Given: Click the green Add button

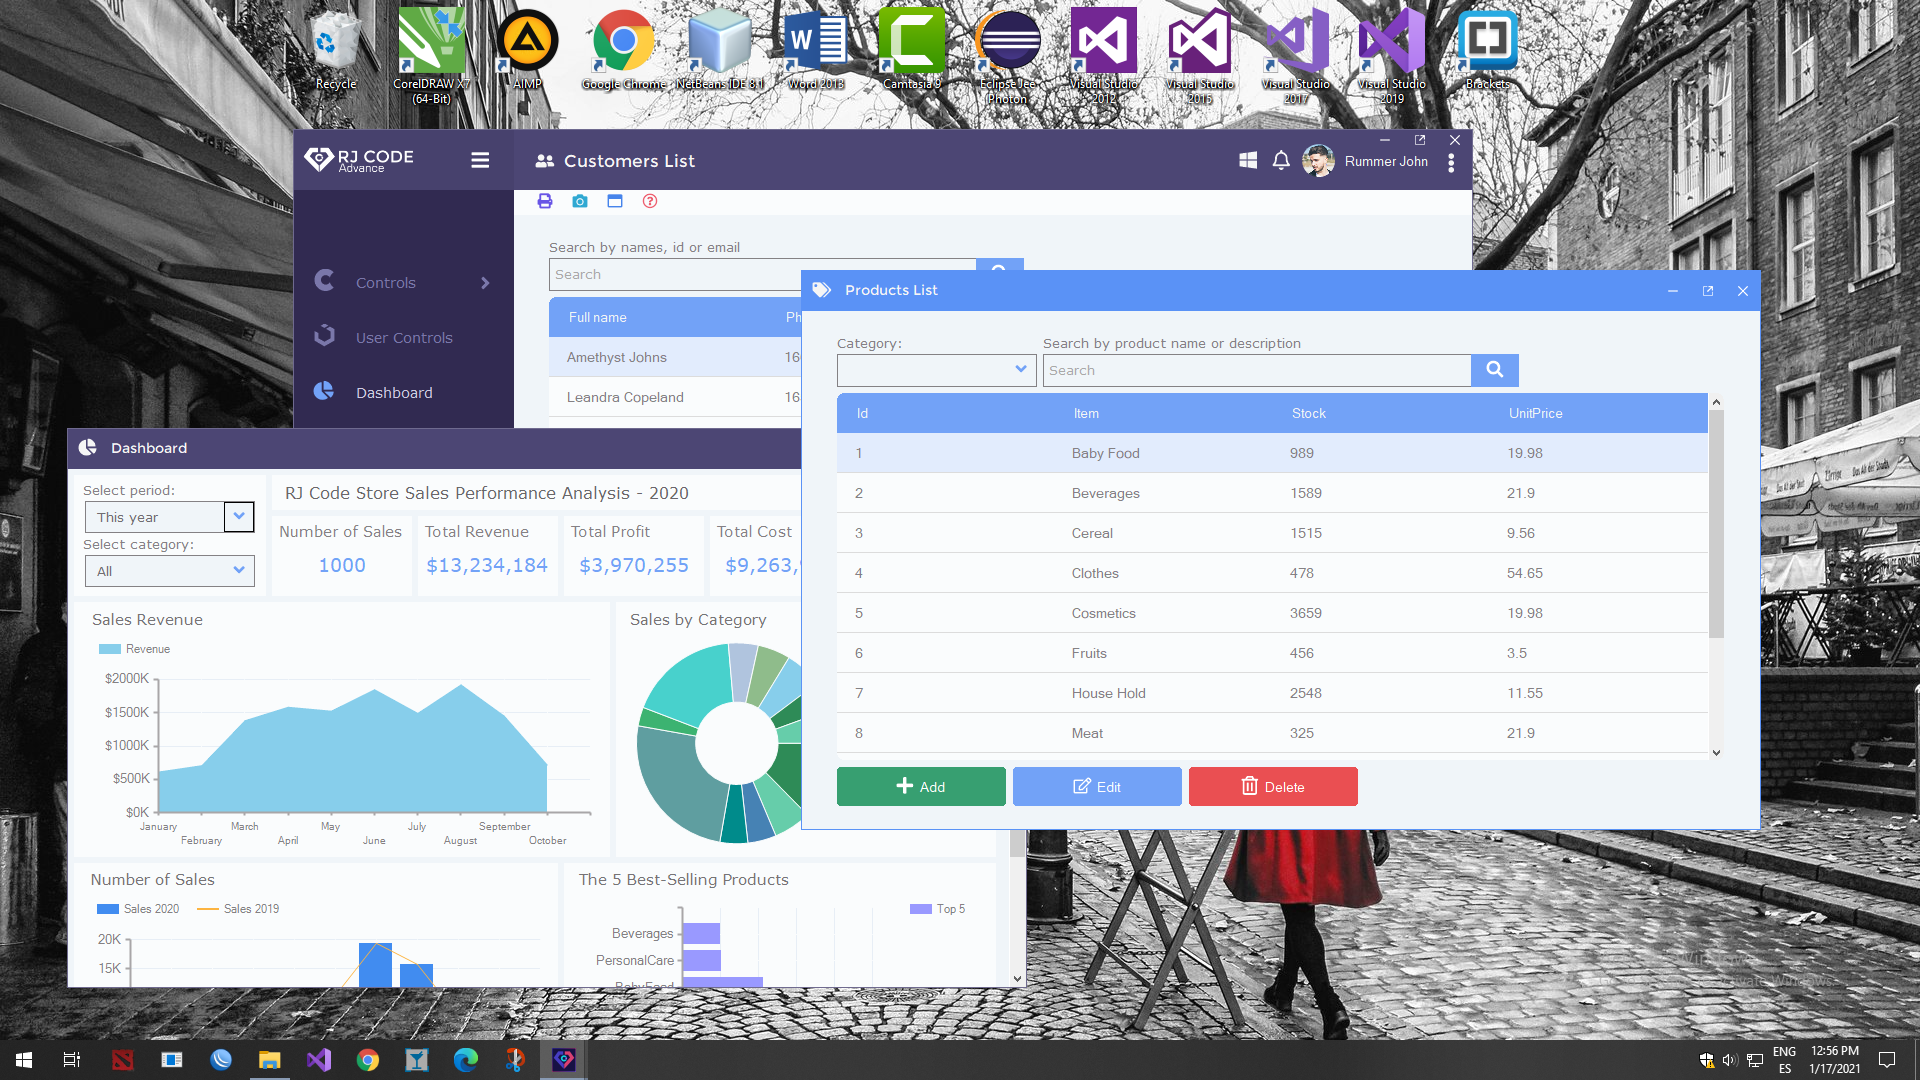Looking at the screenshot, I should [920, 786].
